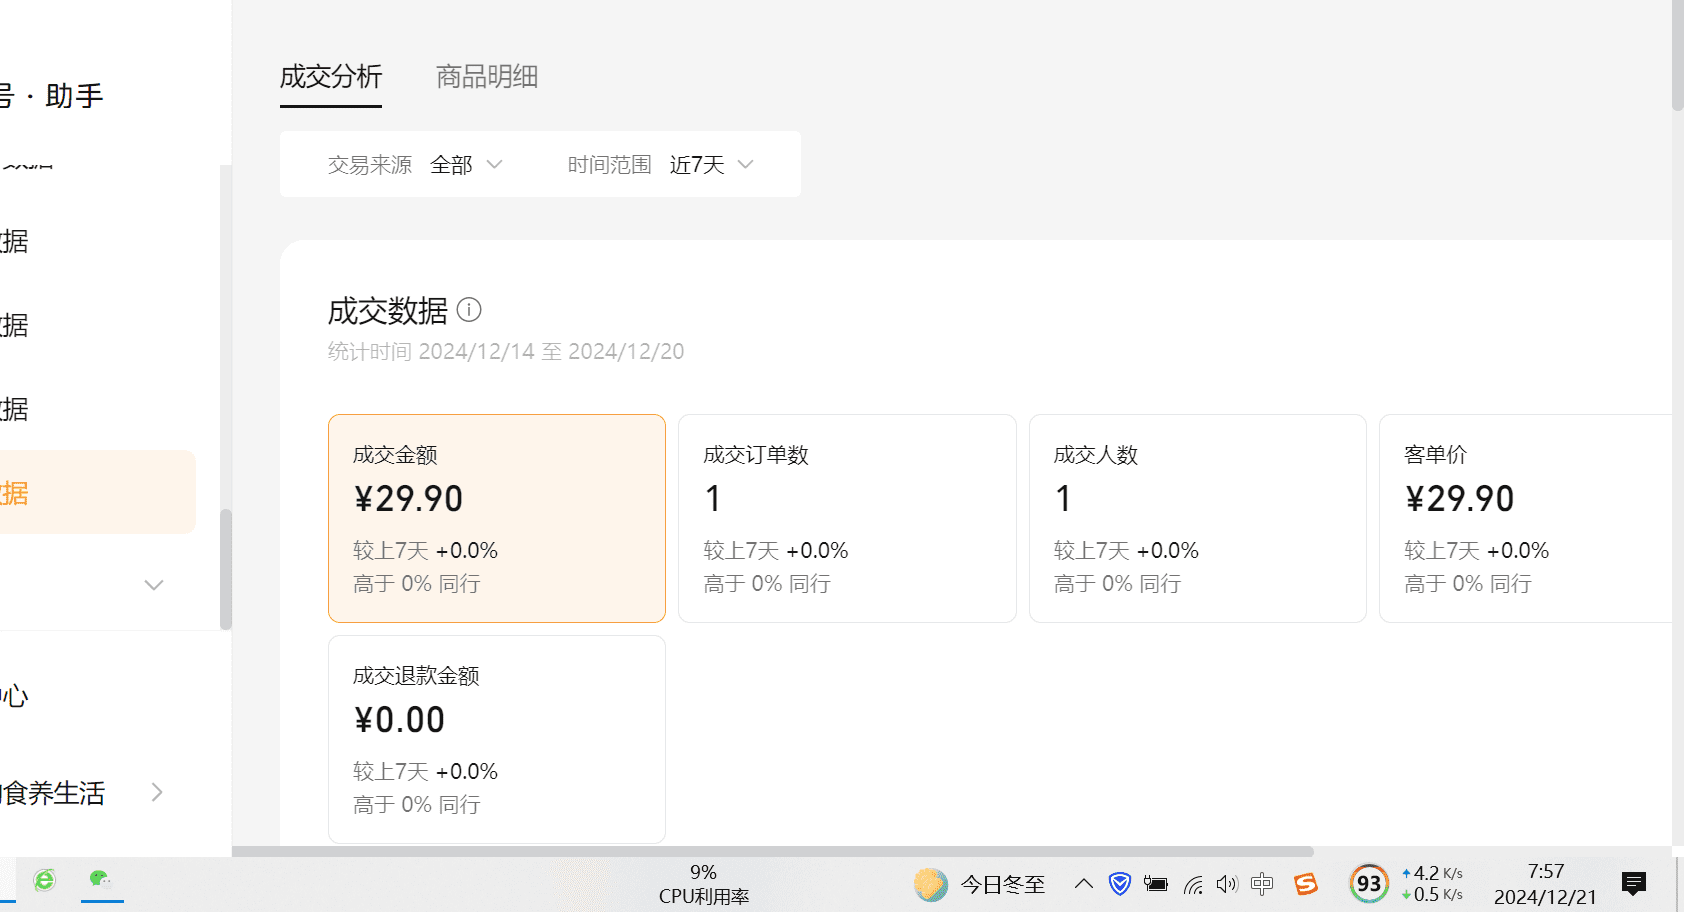Image resolution: width=1684 pixels, height=912 pixels.
Task: Select the 成交分析 tab
Action: click(x=331, y=77)
